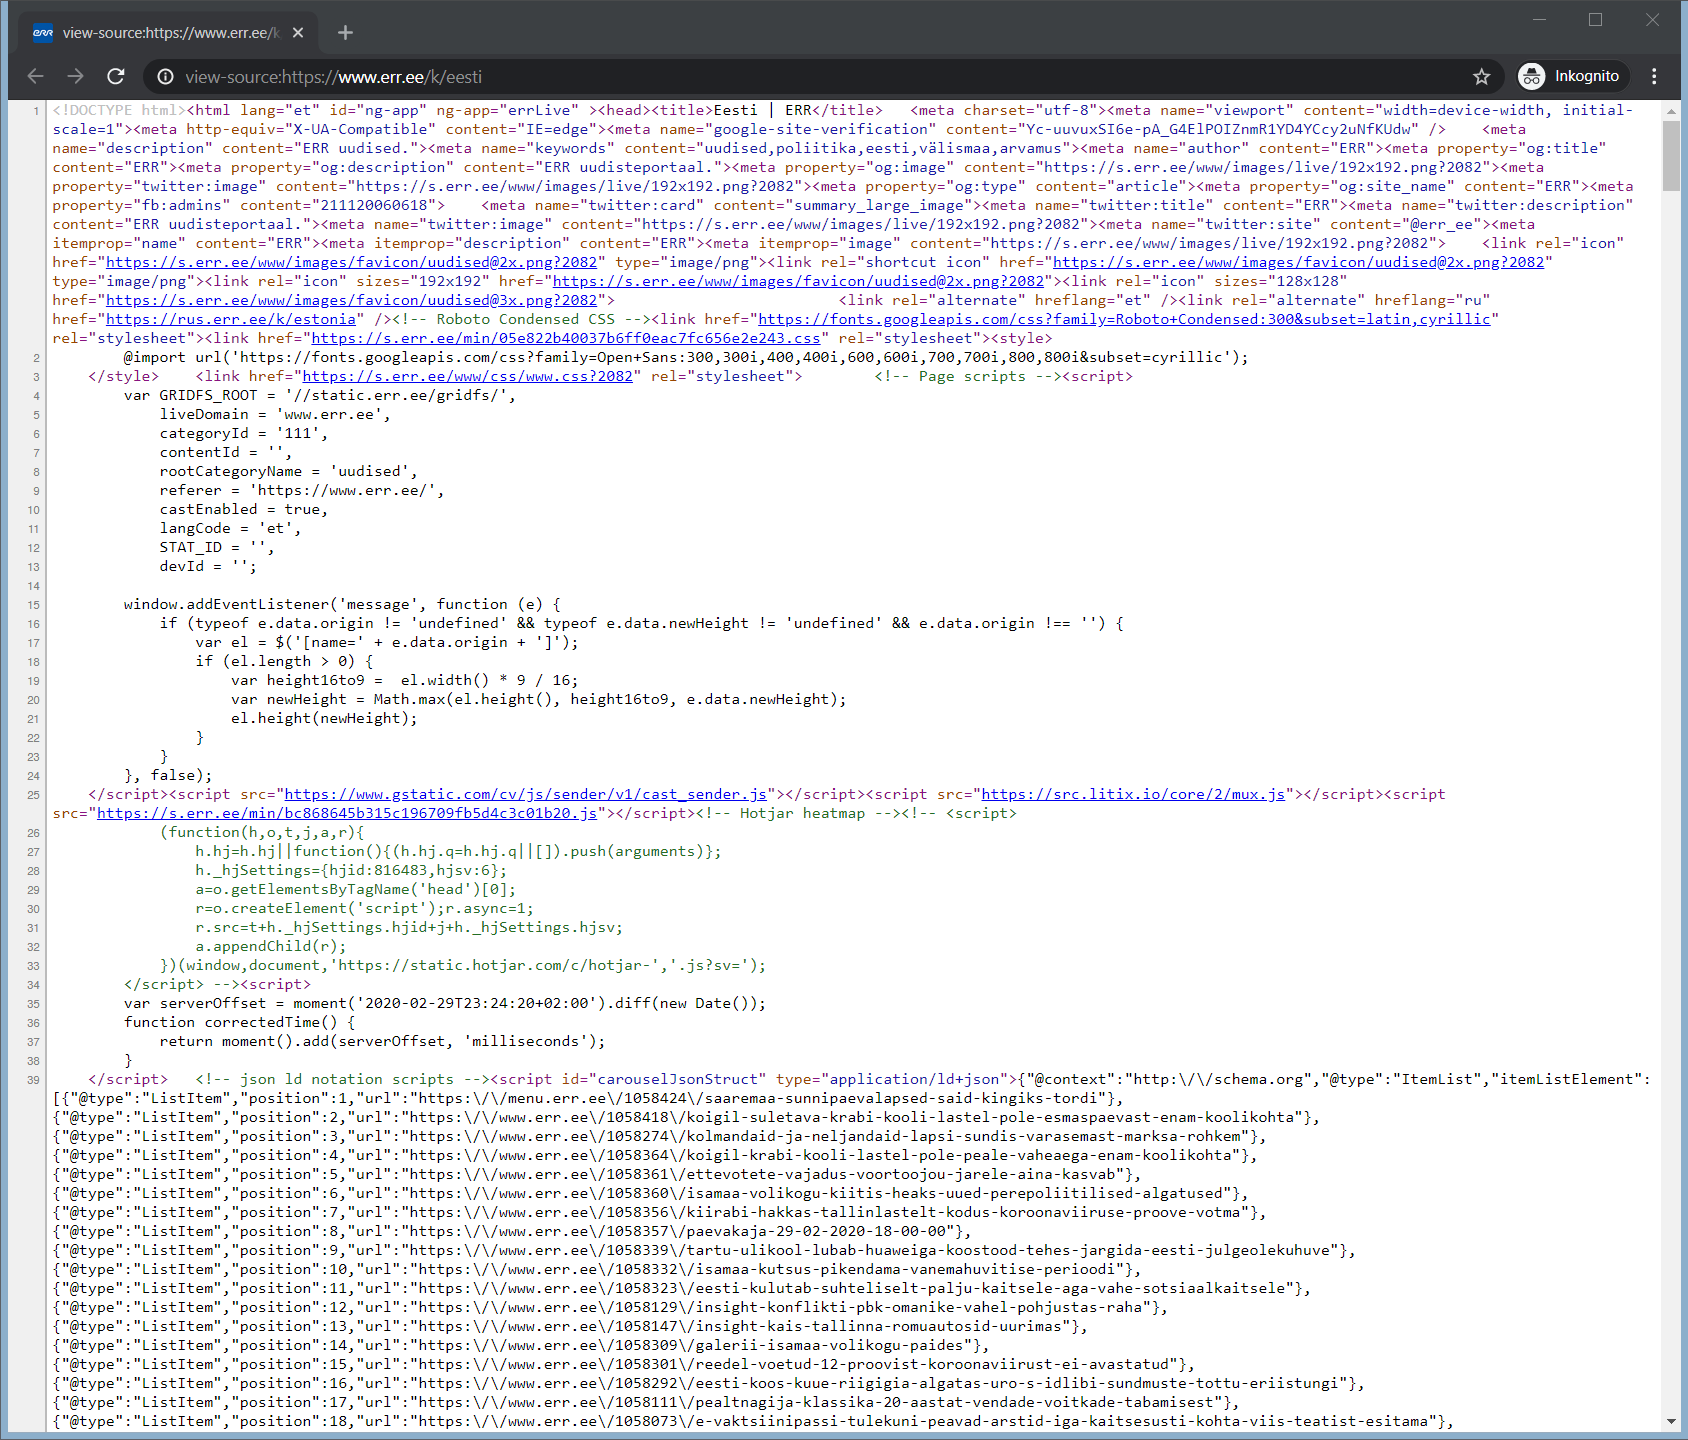Click the text "h._hjSettings={hjid:816483,hjsv:6};"
1688x1440 pixels.
coord(351,870)
